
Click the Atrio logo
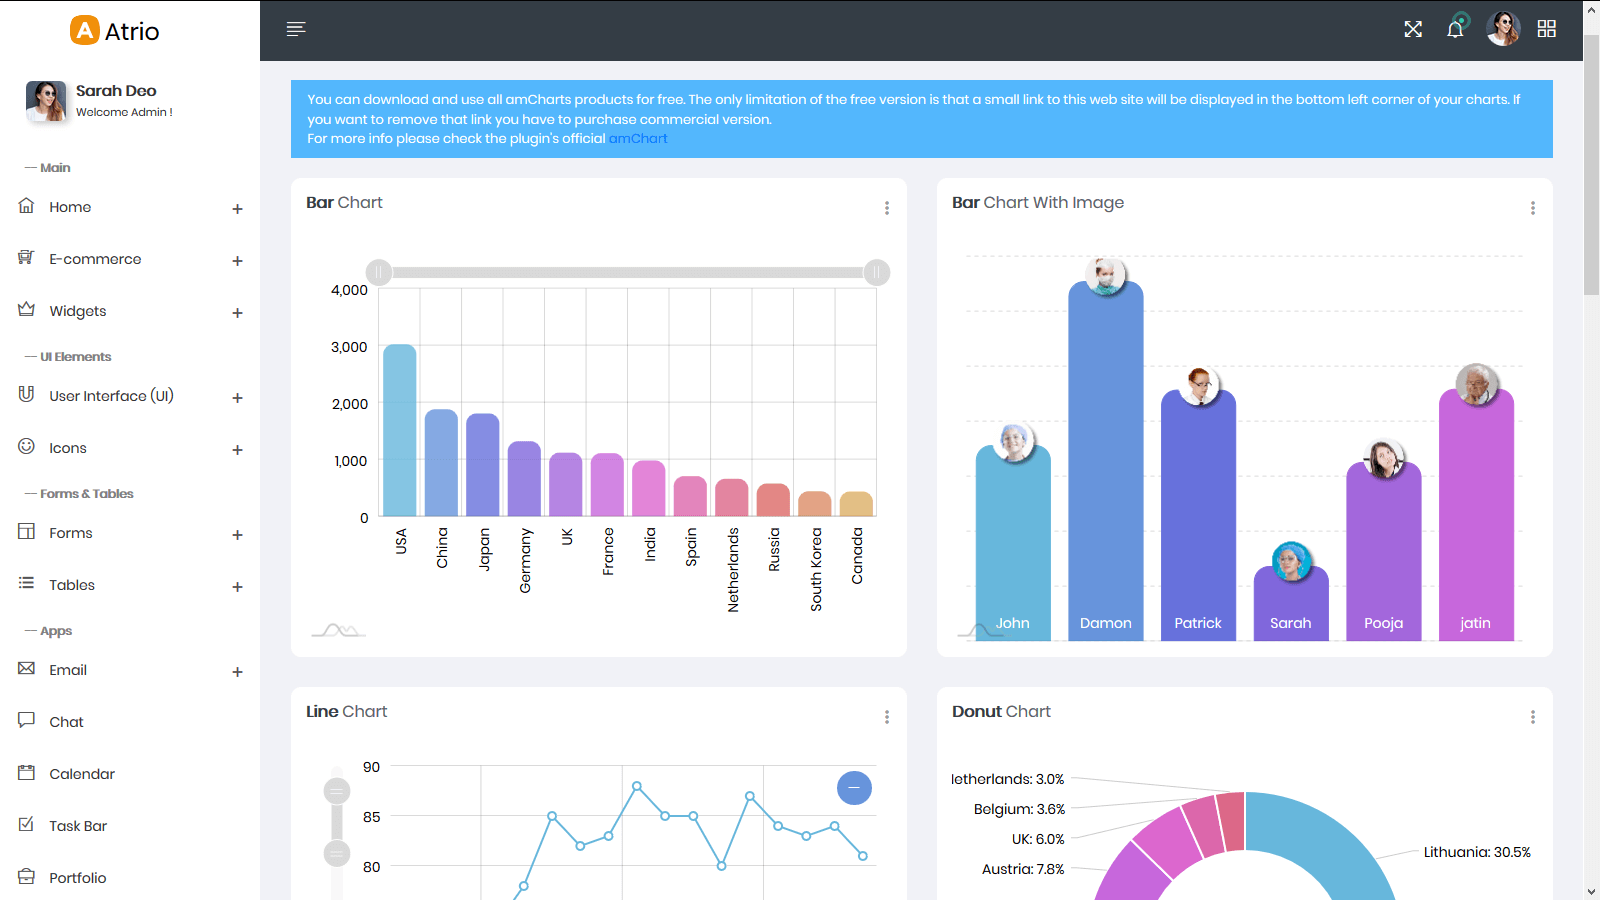[115, 31]
